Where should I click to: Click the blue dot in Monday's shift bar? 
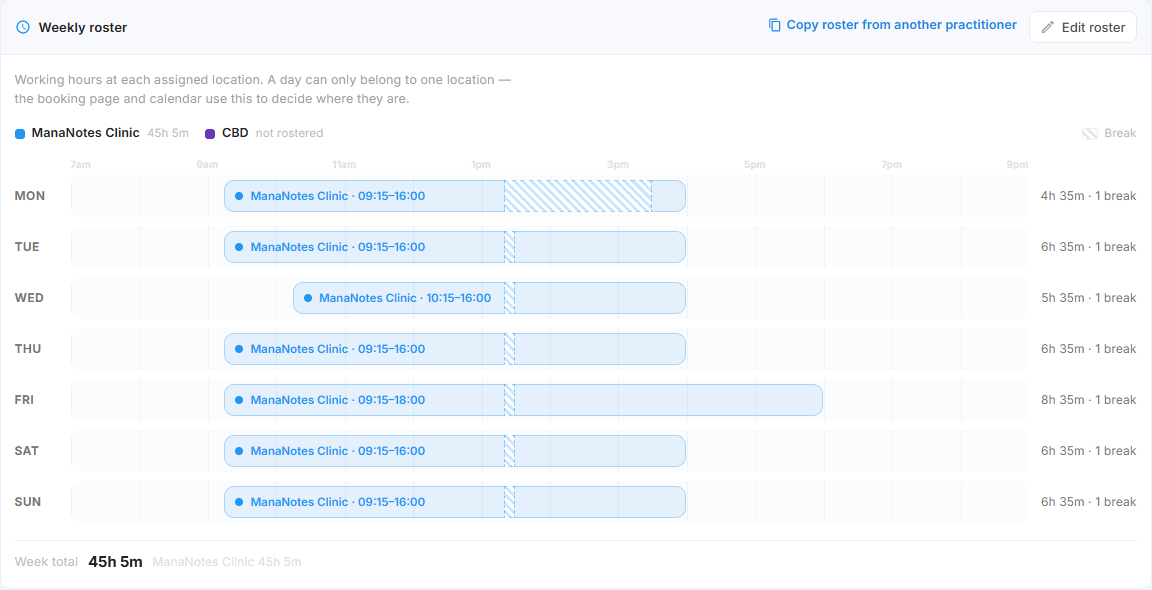pos(239,196)
